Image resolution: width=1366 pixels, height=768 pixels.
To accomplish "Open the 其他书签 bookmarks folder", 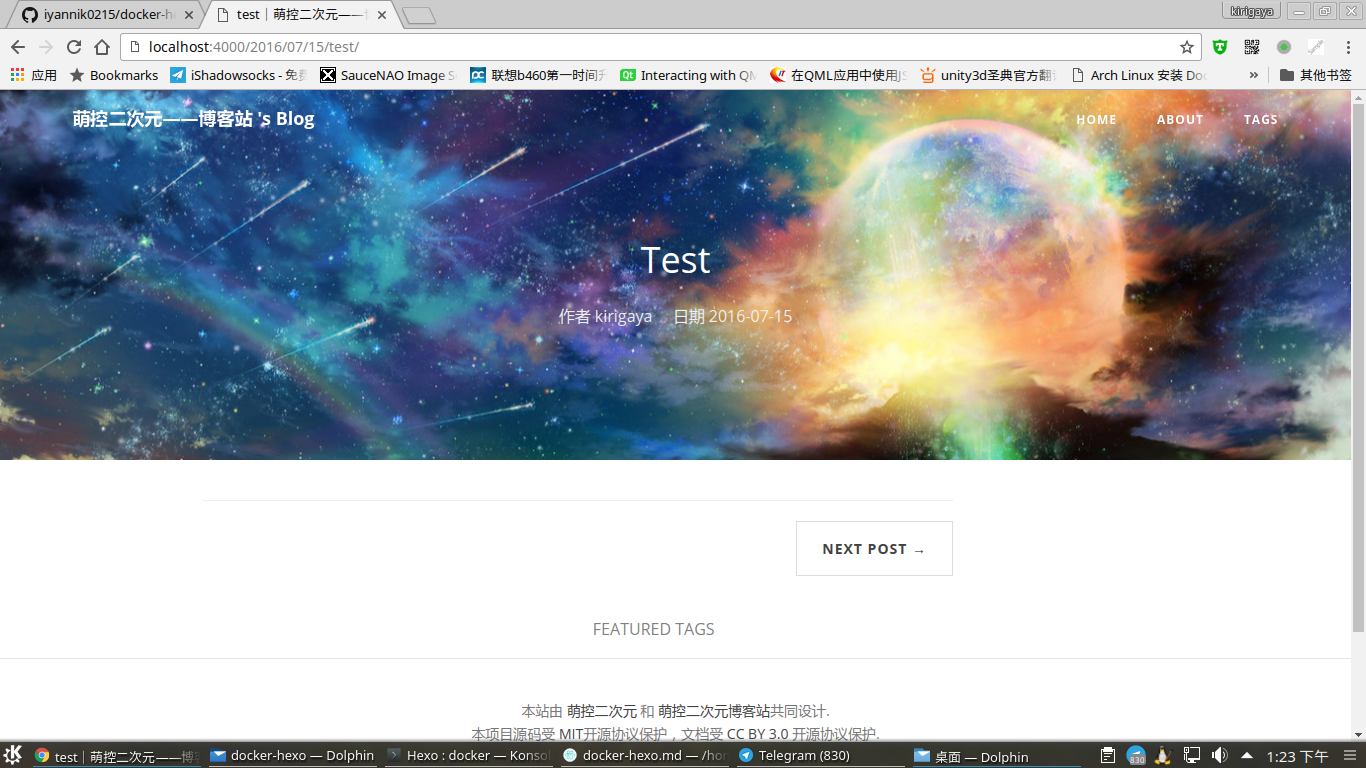I will 1316,75.
